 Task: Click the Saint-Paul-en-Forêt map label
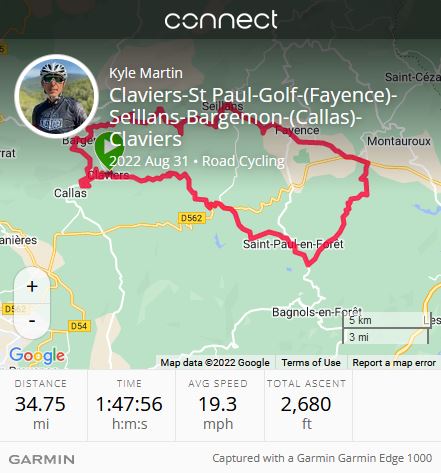click(293, 244)
